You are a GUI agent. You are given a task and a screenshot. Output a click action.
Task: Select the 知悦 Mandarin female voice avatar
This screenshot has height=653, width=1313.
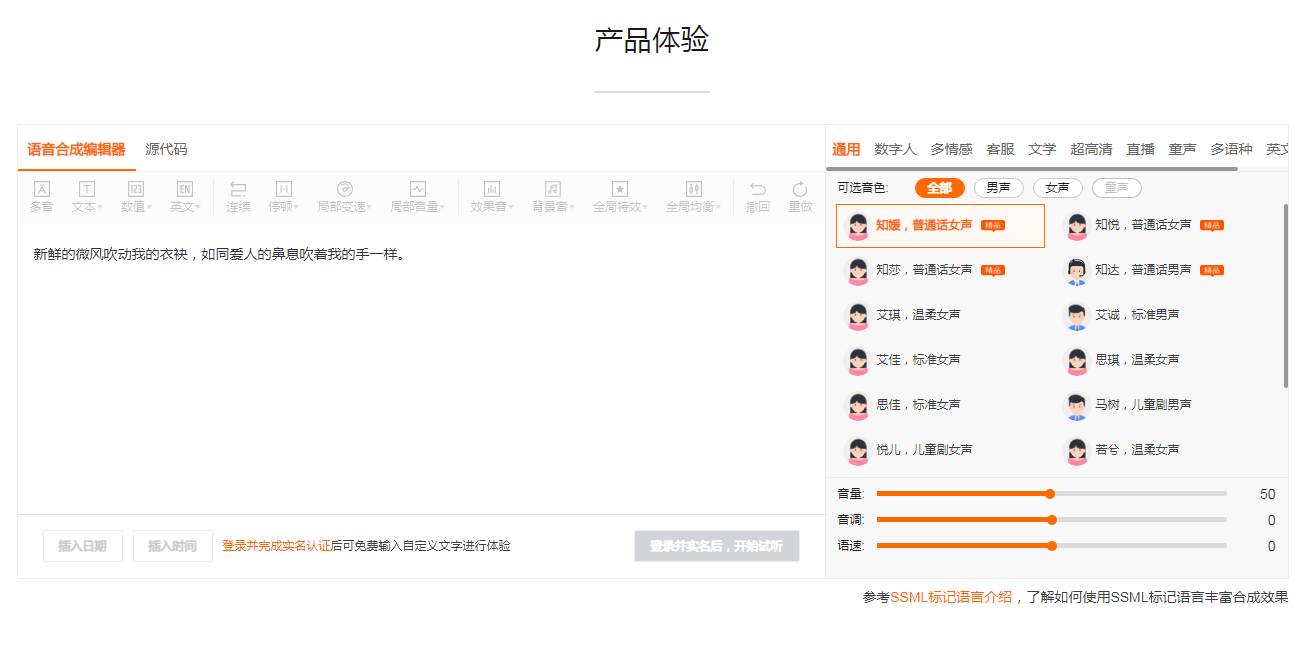click(1076, 226)
